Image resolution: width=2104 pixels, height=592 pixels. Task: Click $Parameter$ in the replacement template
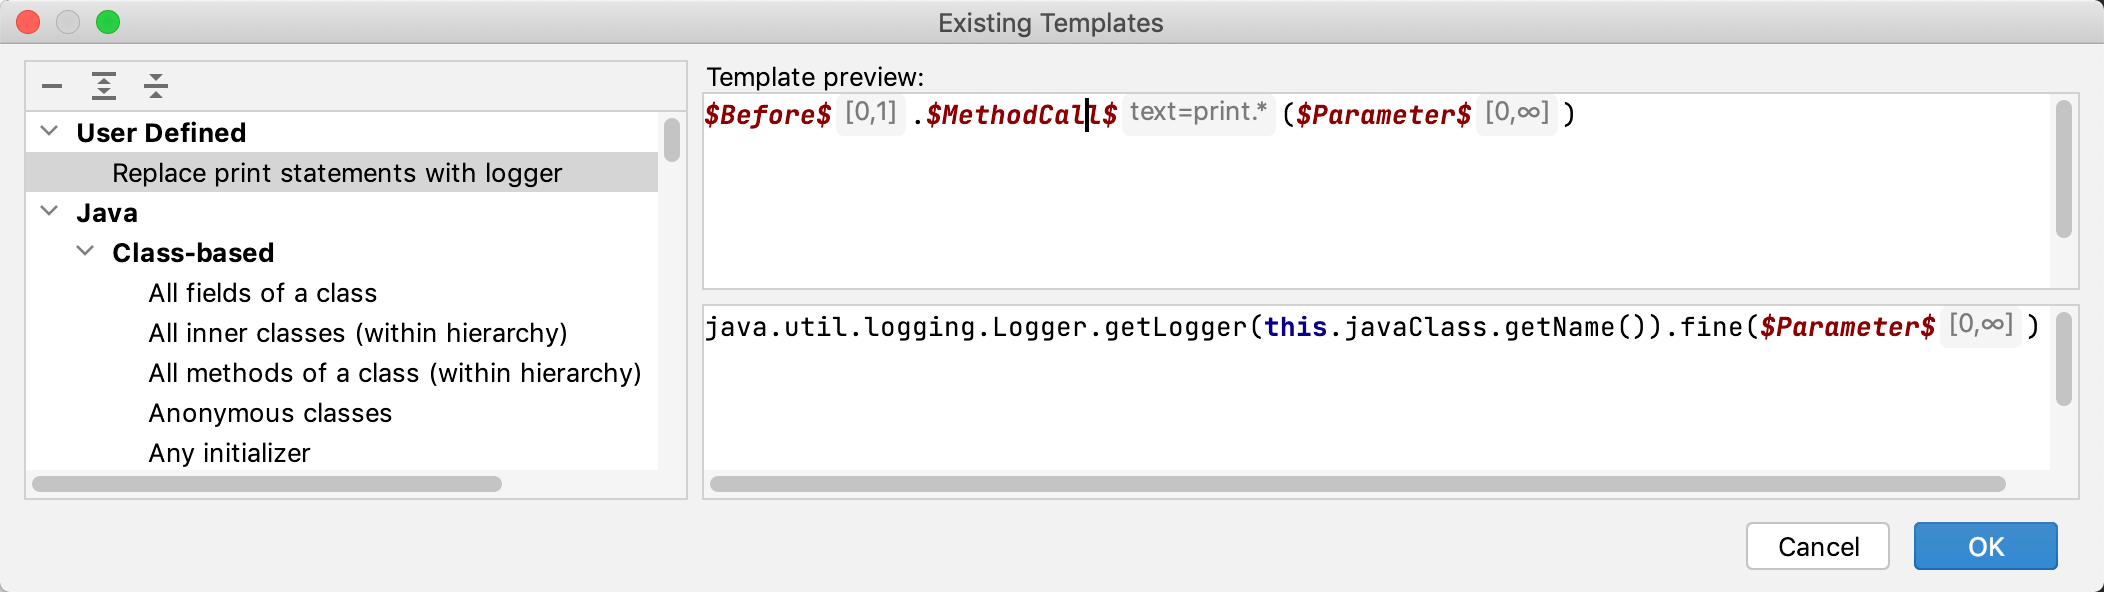(1847, 326)
